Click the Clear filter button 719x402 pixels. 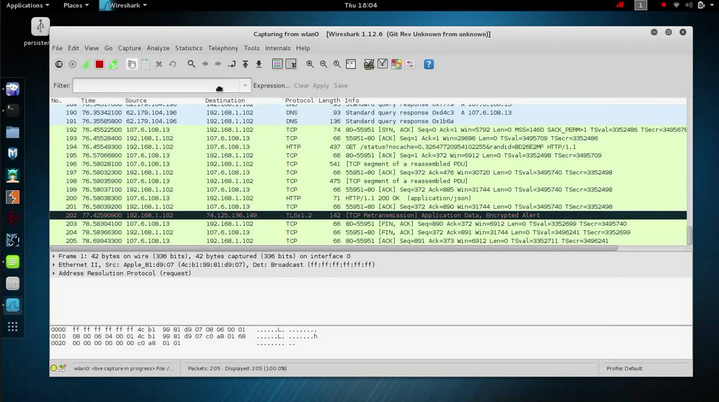pyautogui.click(x=301, y=86)
